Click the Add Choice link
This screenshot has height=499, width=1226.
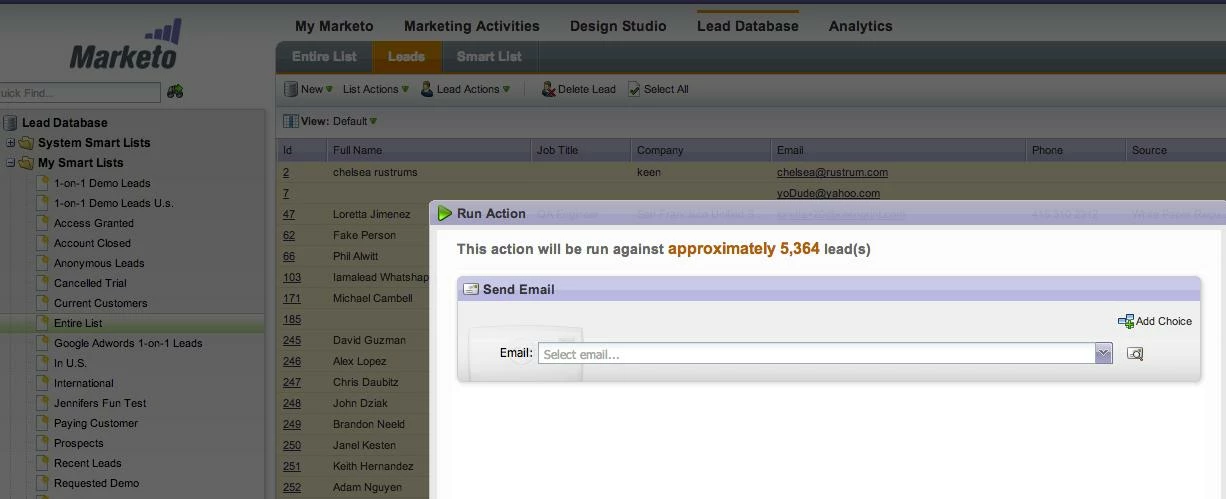click(1164, 321)
